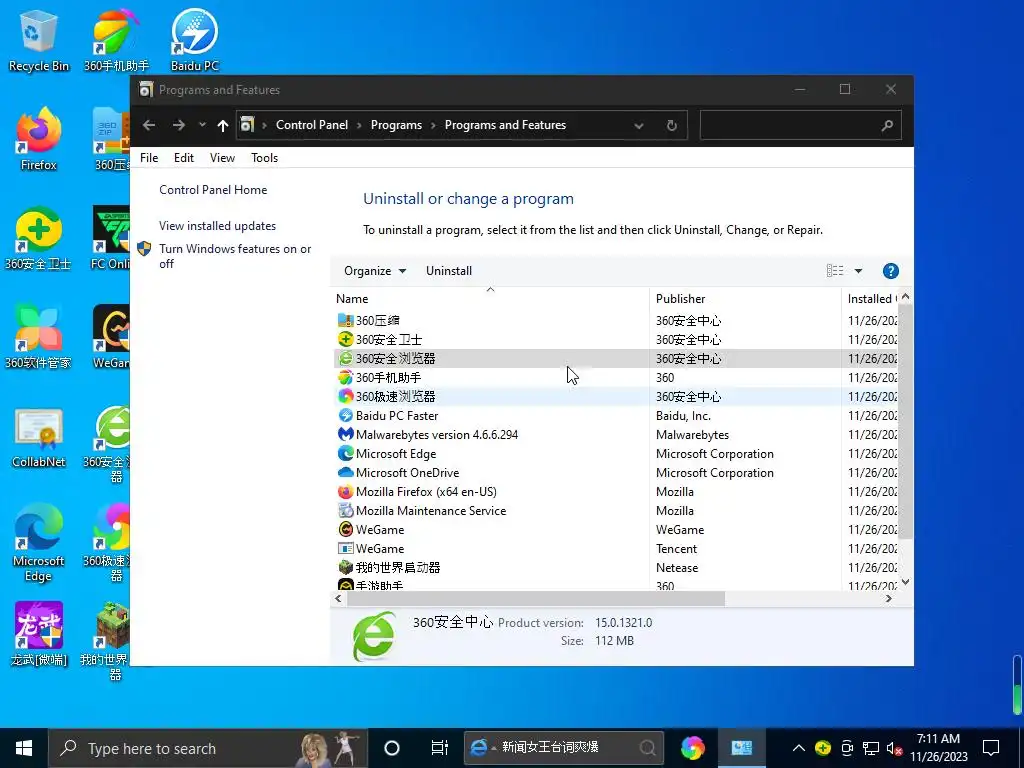The height and width of the screenshot is (768, 1024).
Task: Click Mozilla Maintenance Service icon
Action: [x=345, y=511]
